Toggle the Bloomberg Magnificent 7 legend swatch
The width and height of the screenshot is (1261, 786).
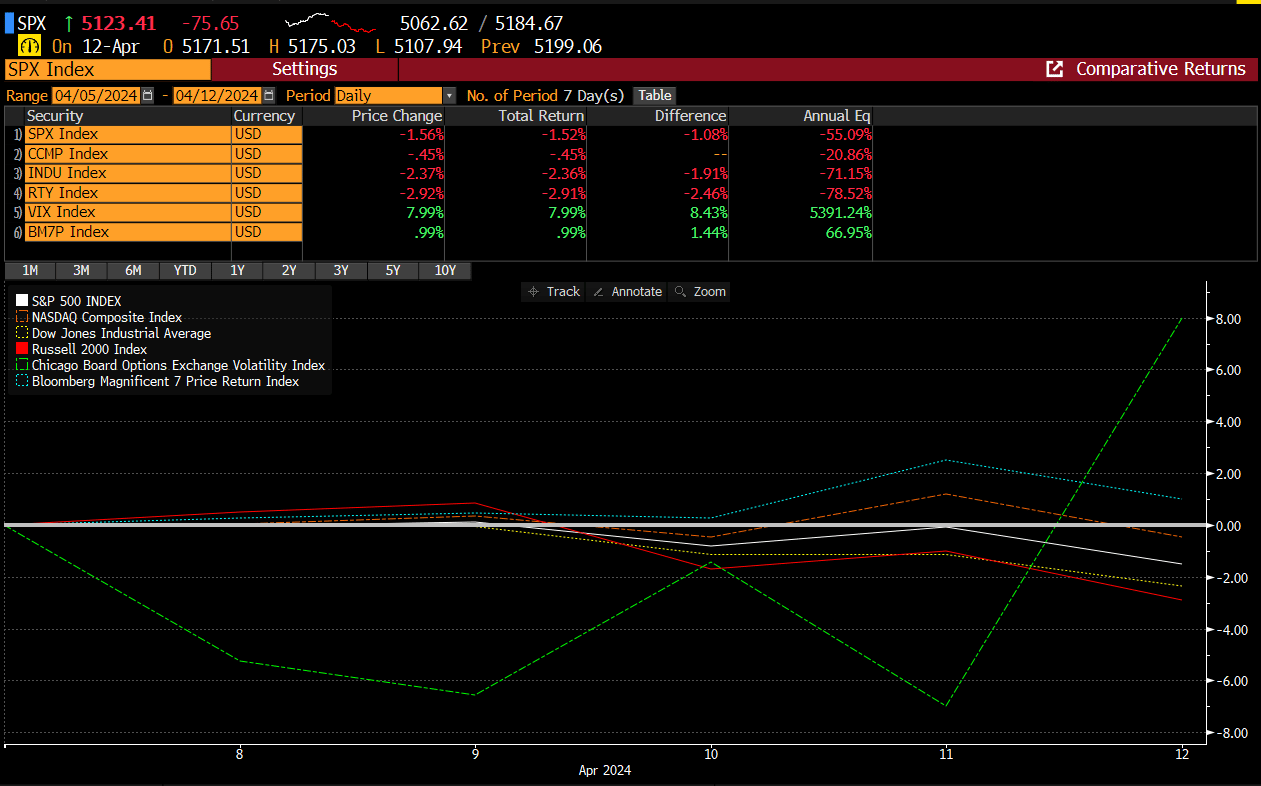click(x=22, y=381)
